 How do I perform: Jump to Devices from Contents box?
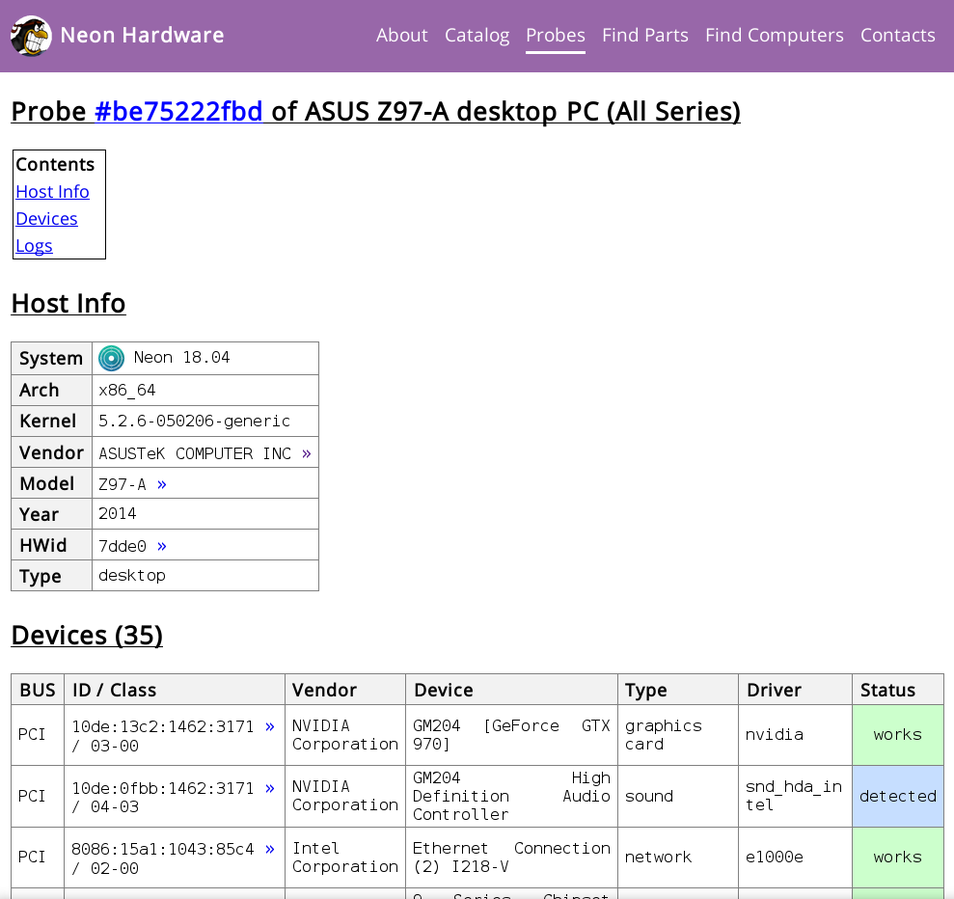[x=46, y=219]
